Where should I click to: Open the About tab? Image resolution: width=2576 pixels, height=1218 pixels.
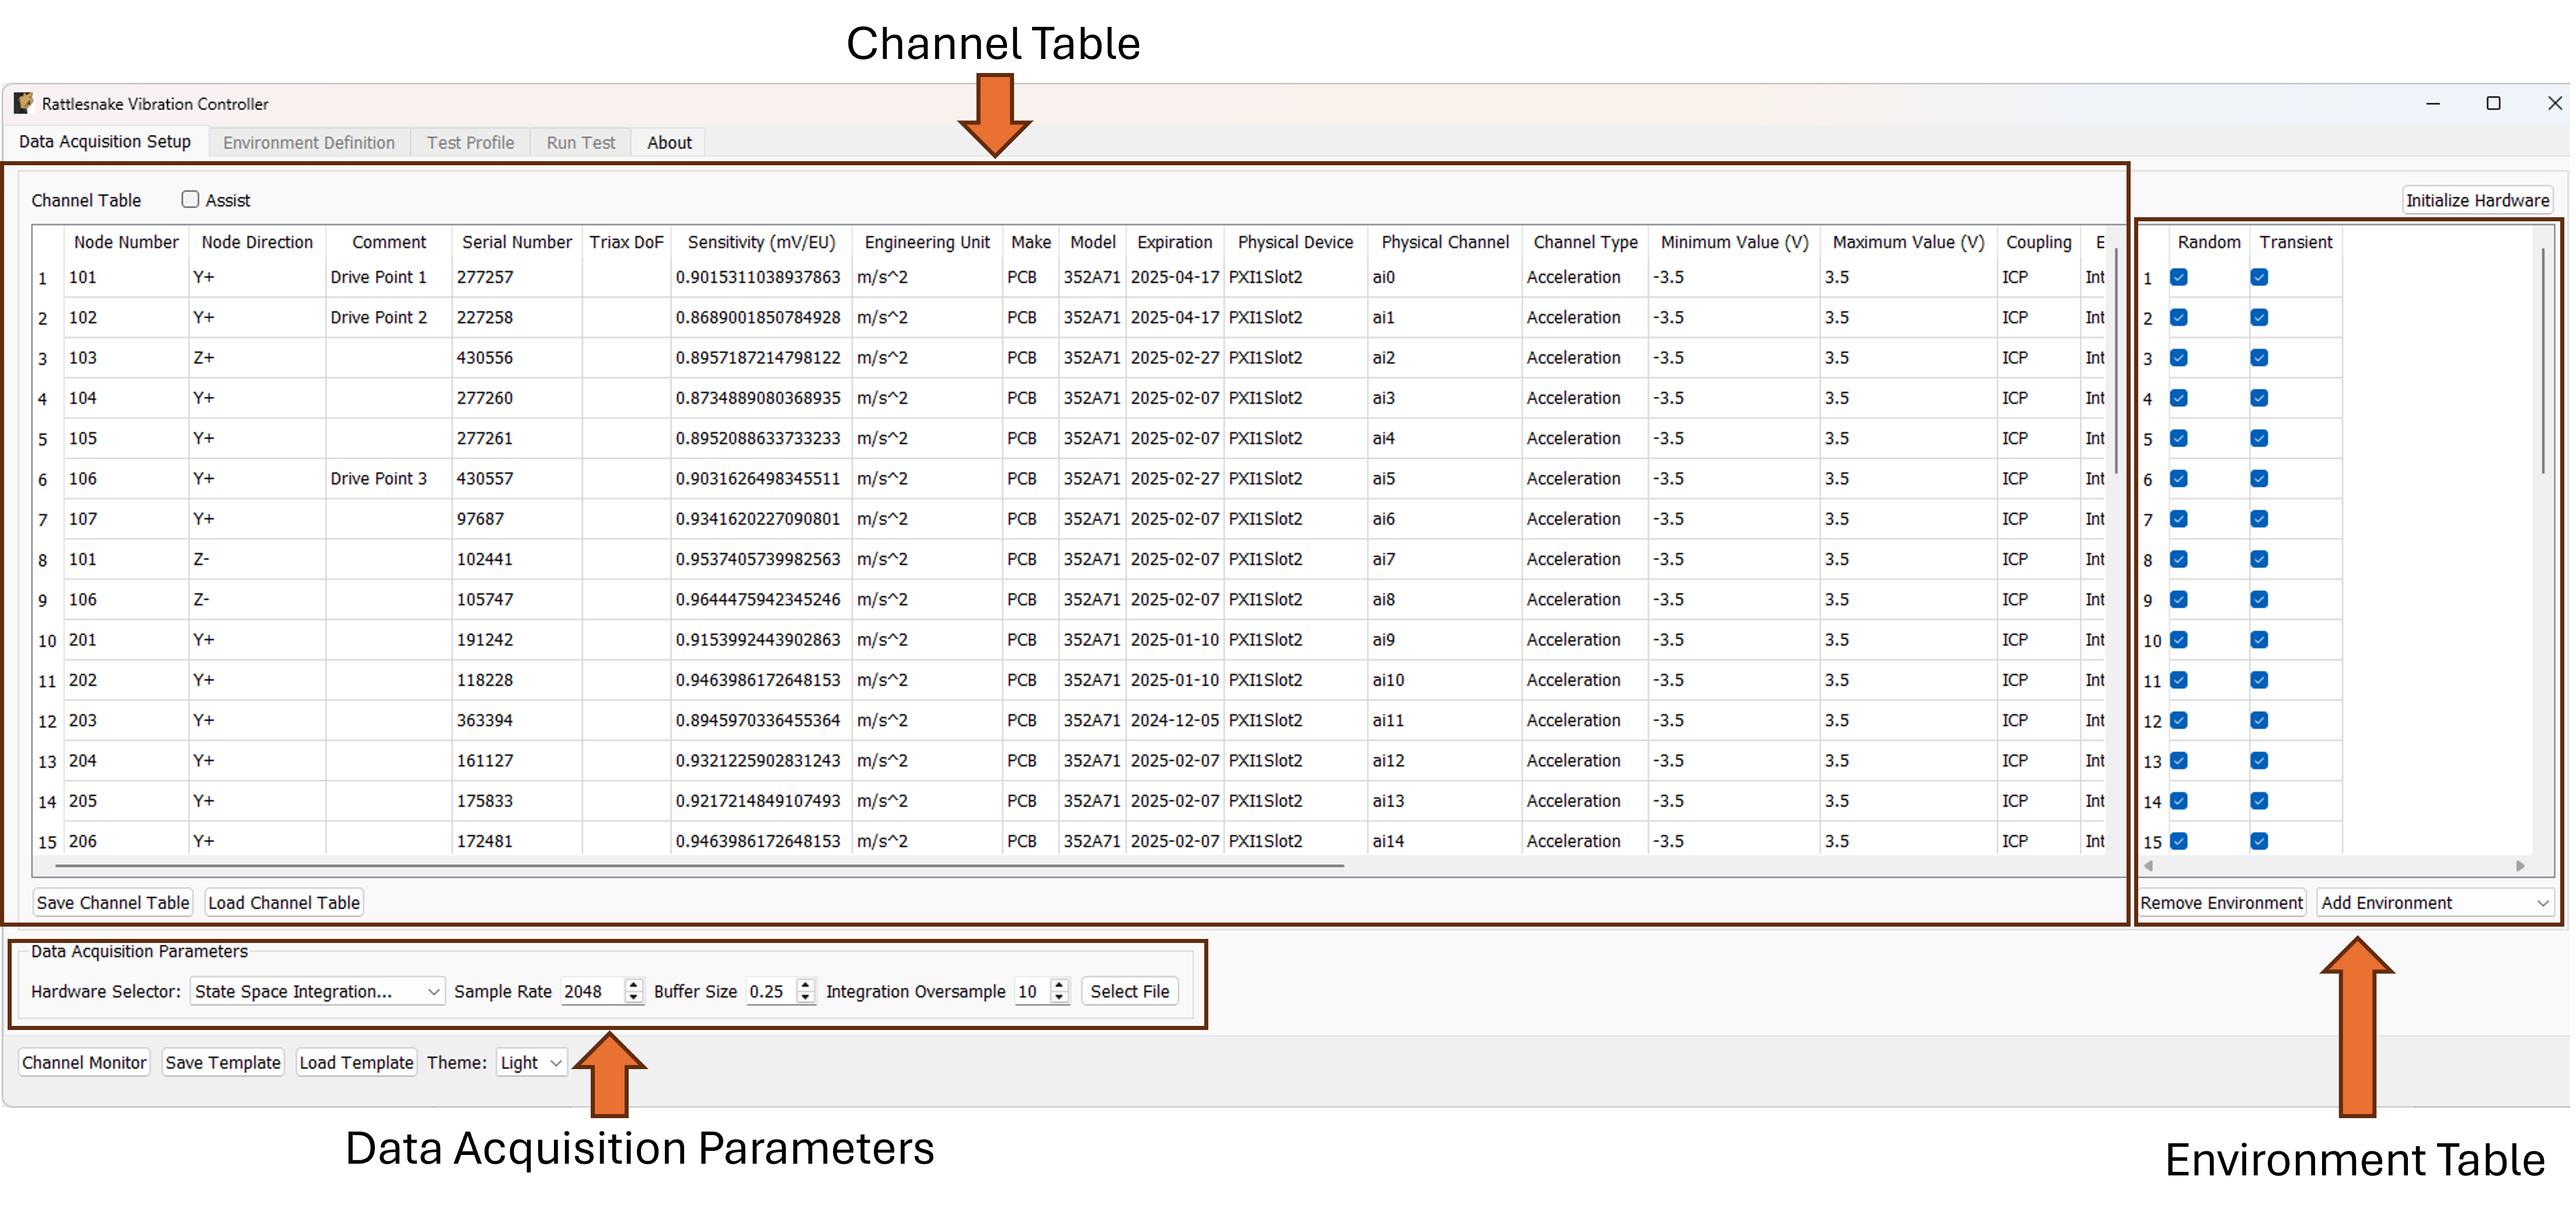point(669,143)
